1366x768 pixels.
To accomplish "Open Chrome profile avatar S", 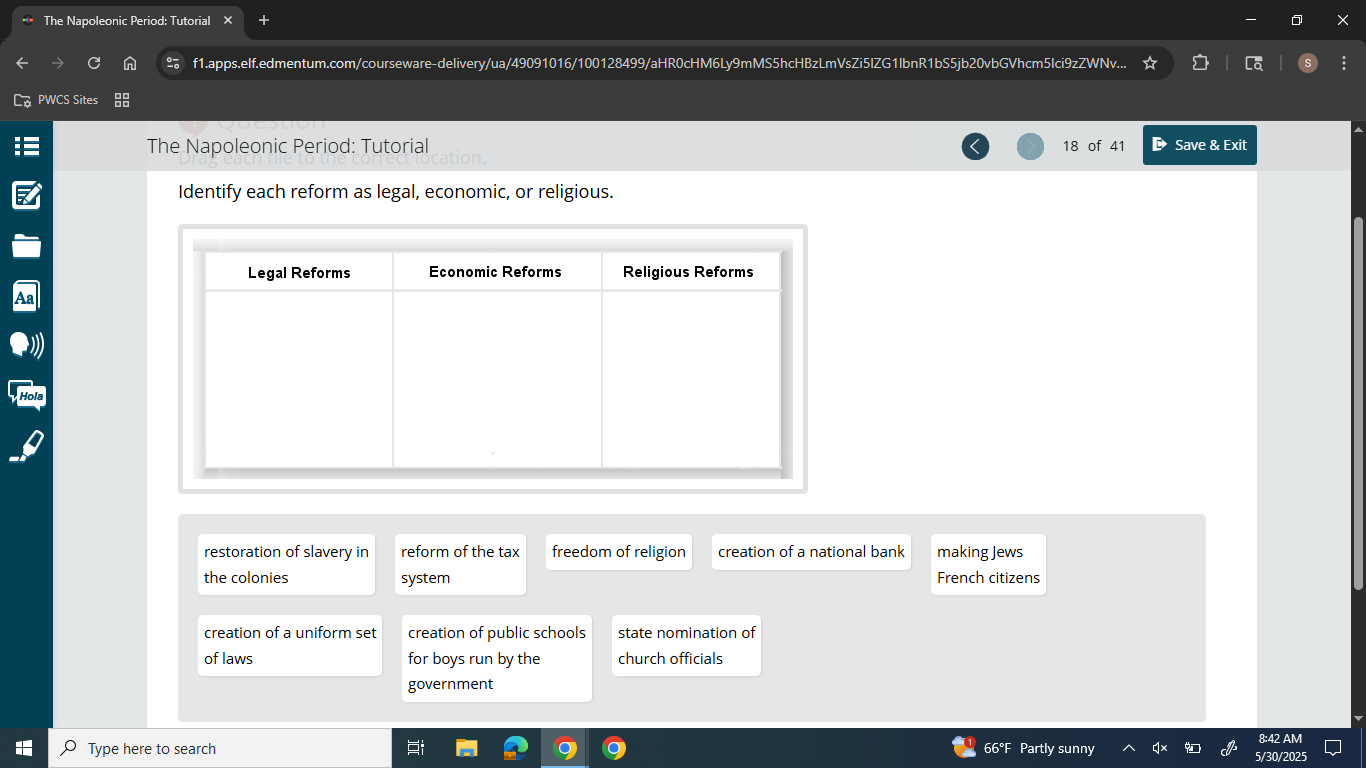I will pyautogui.click(x=1308, y=63).
